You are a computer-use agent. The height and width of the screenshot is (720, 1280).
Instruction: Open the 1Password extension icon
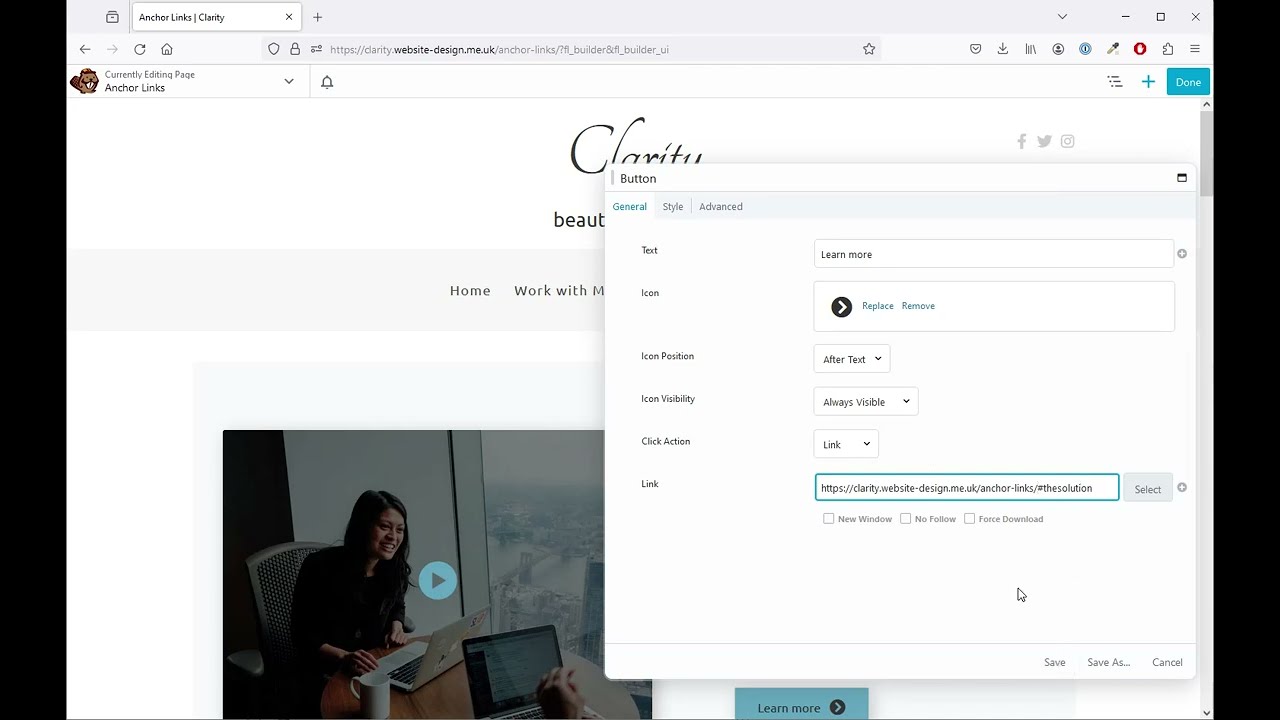click(x=1085, y=49)
